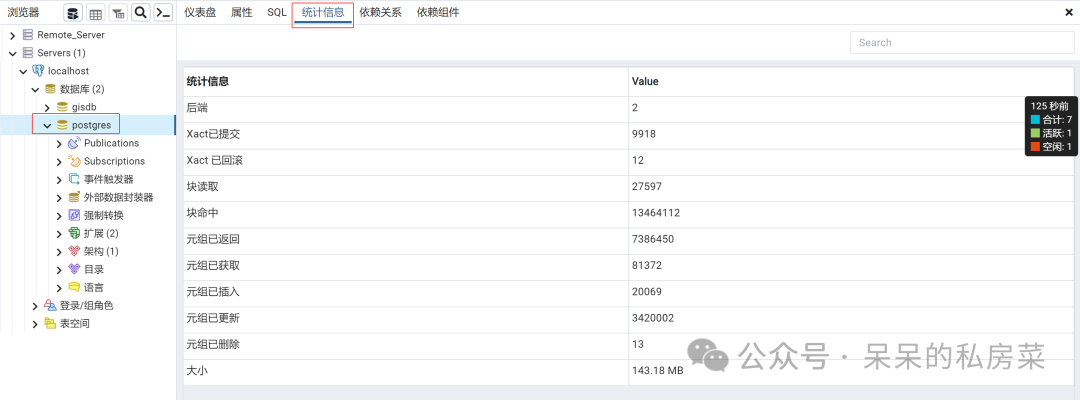Click the Search input field
Screen dimensions: 1080x400
pos(962,42)
